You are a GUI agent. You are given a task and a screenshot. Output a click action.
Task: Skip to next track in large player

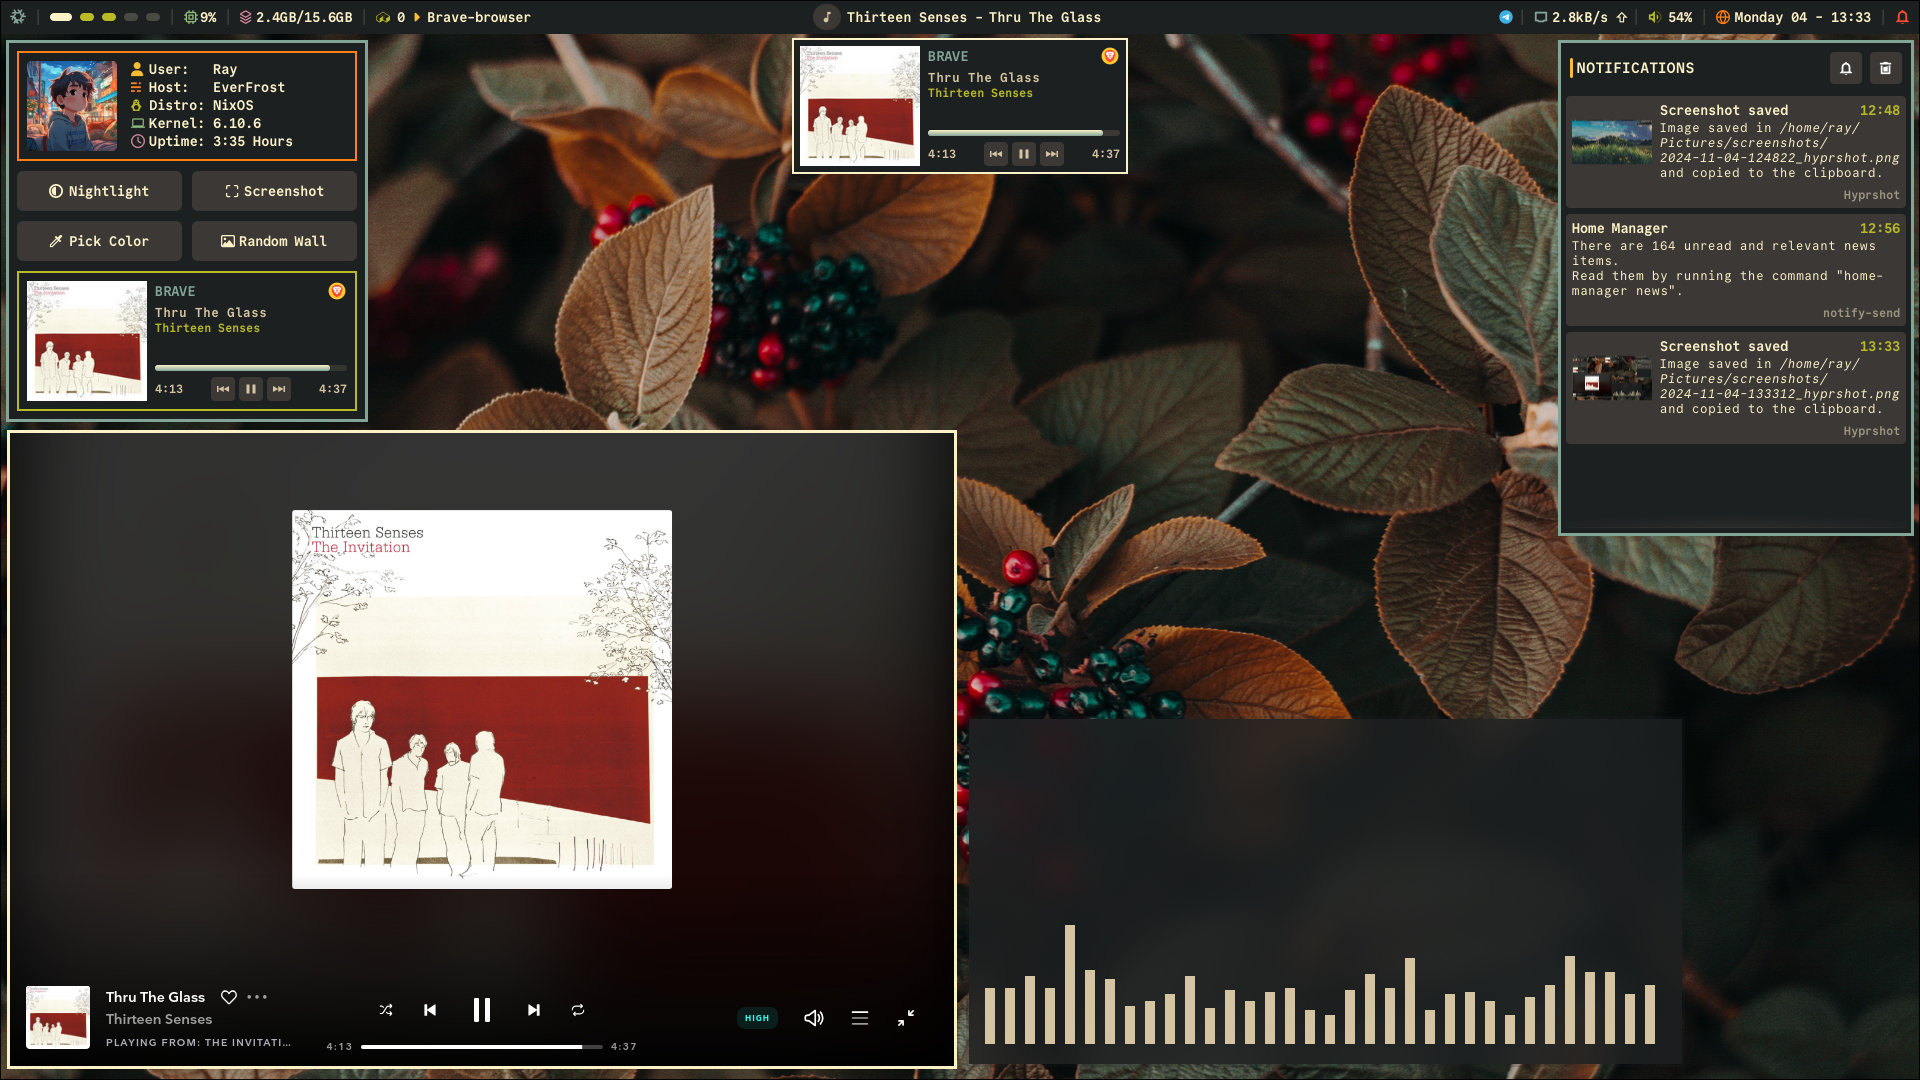coord(533,1010)
